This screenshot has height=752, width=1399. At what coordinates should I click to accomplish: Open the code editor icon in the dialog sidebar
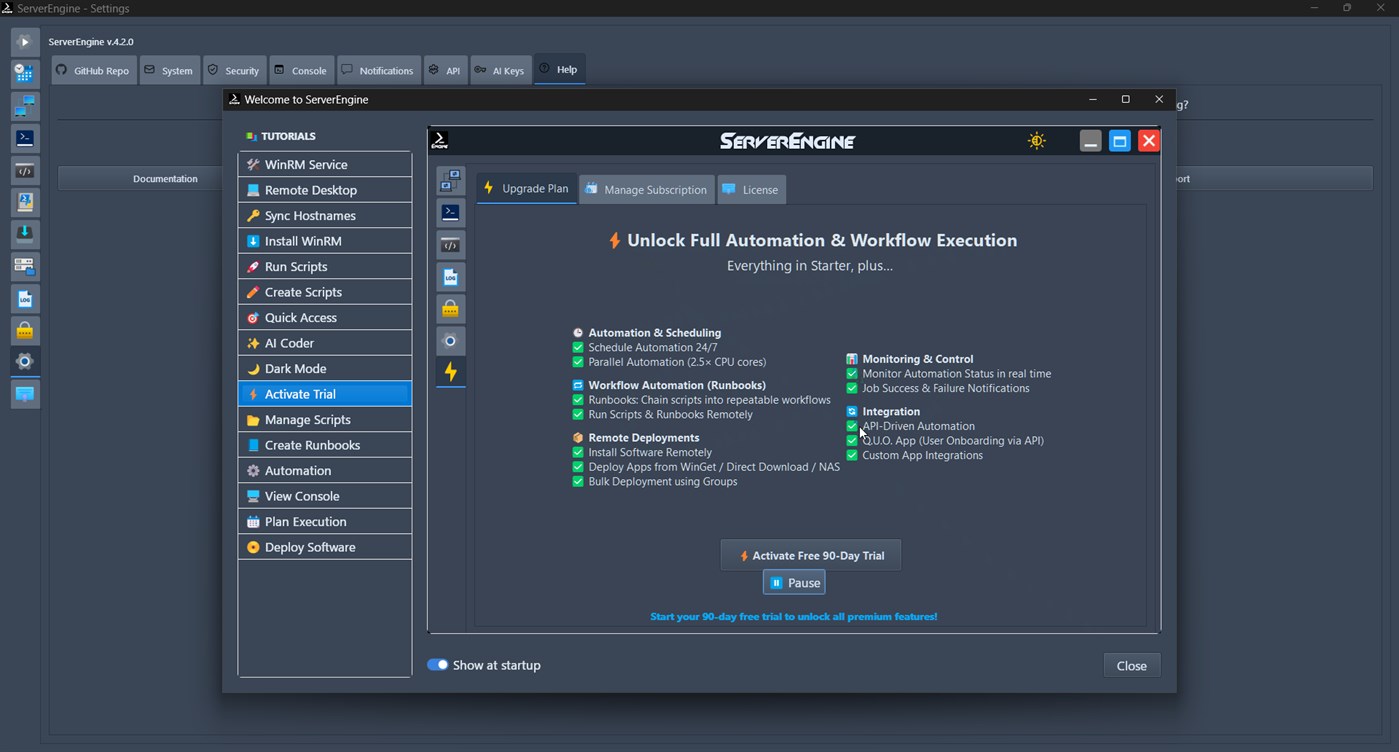click(450, 244)
